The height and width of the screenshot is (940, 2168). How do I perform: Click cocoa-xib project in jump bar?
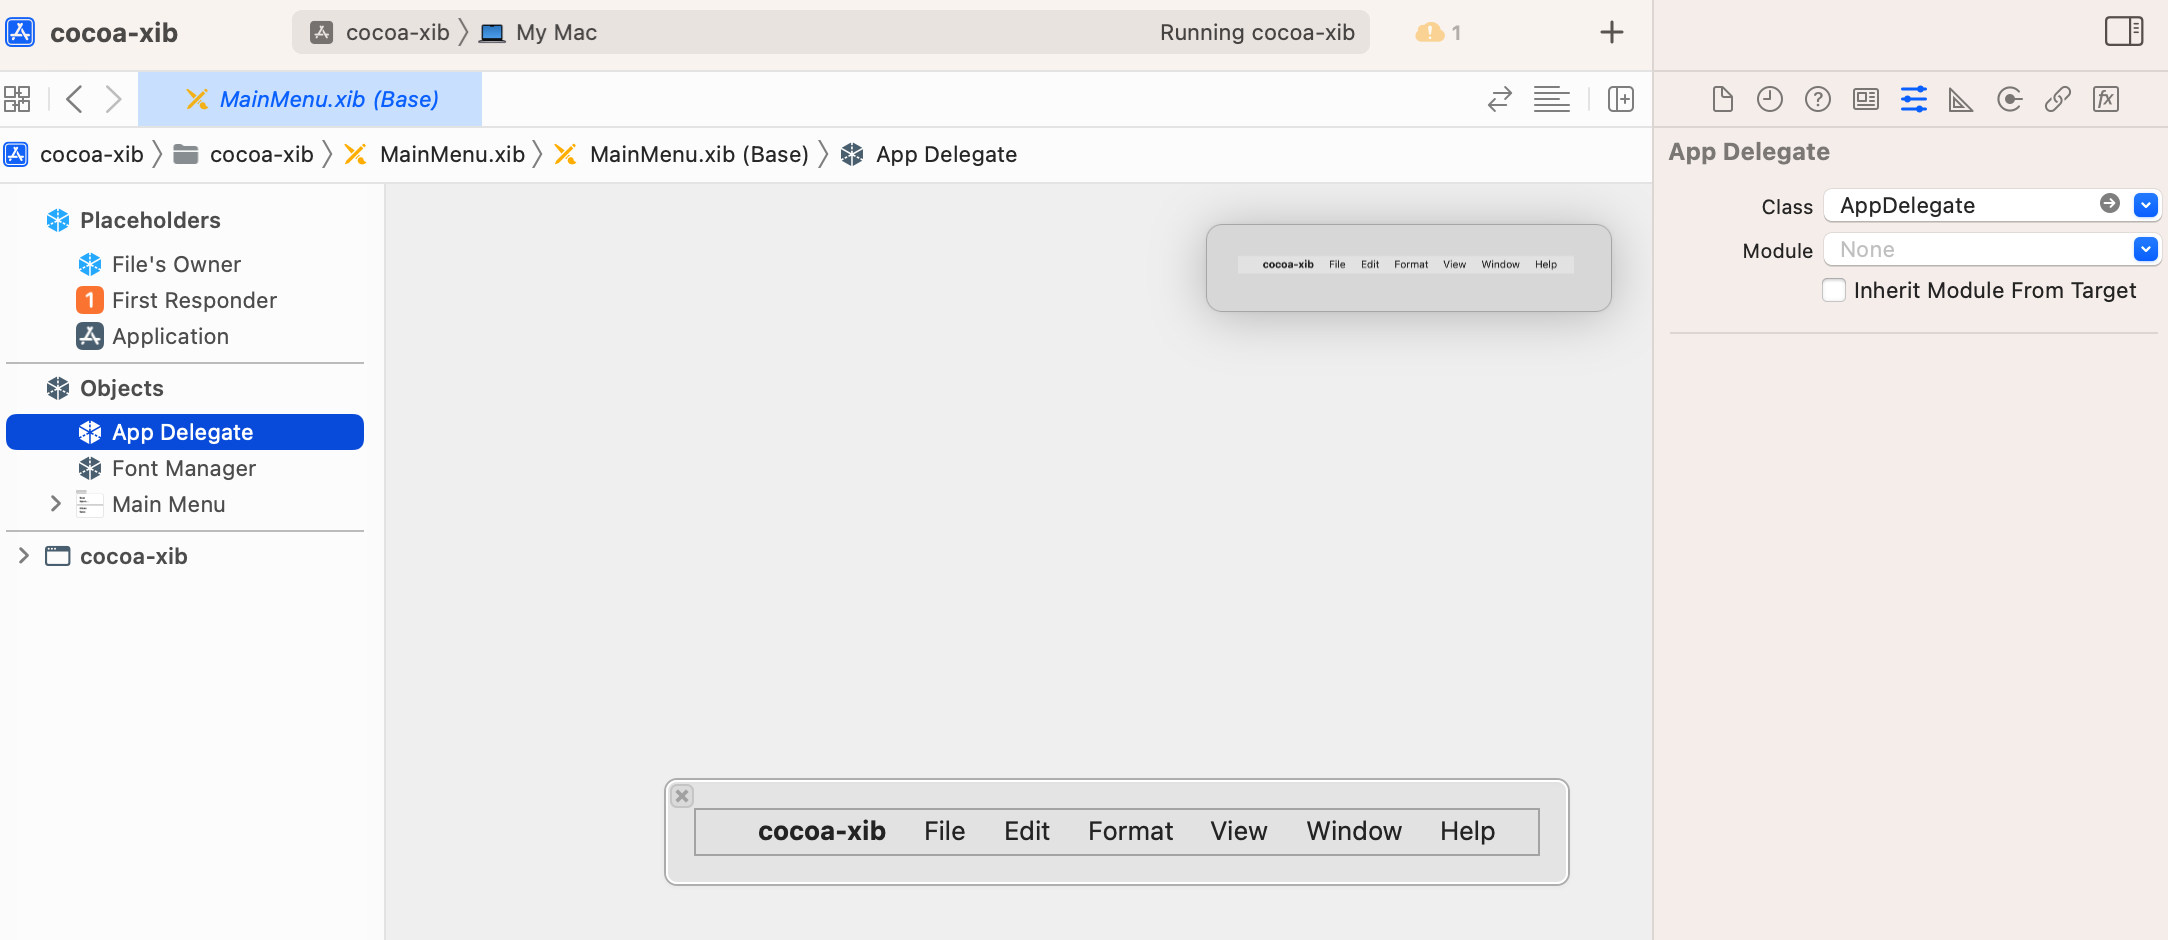75,154
